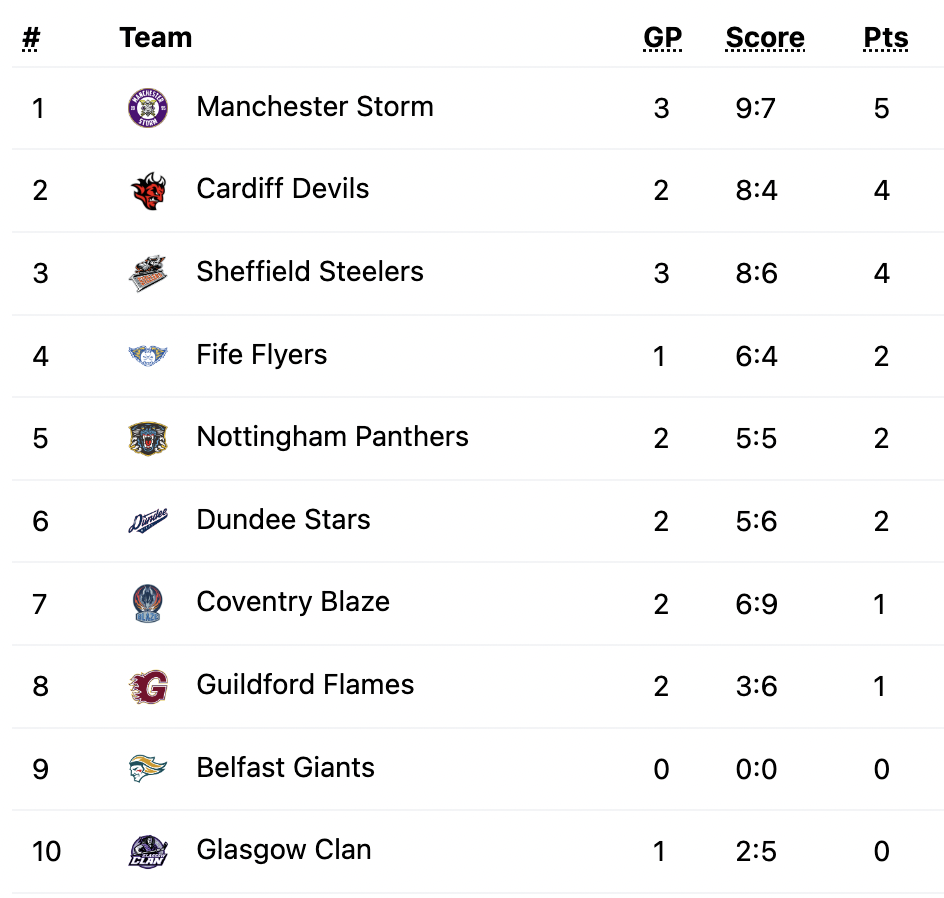This screenshot has height=898, width=944.
Task: Click the Manchester Storm team logo
Action: tap(148, 108)
